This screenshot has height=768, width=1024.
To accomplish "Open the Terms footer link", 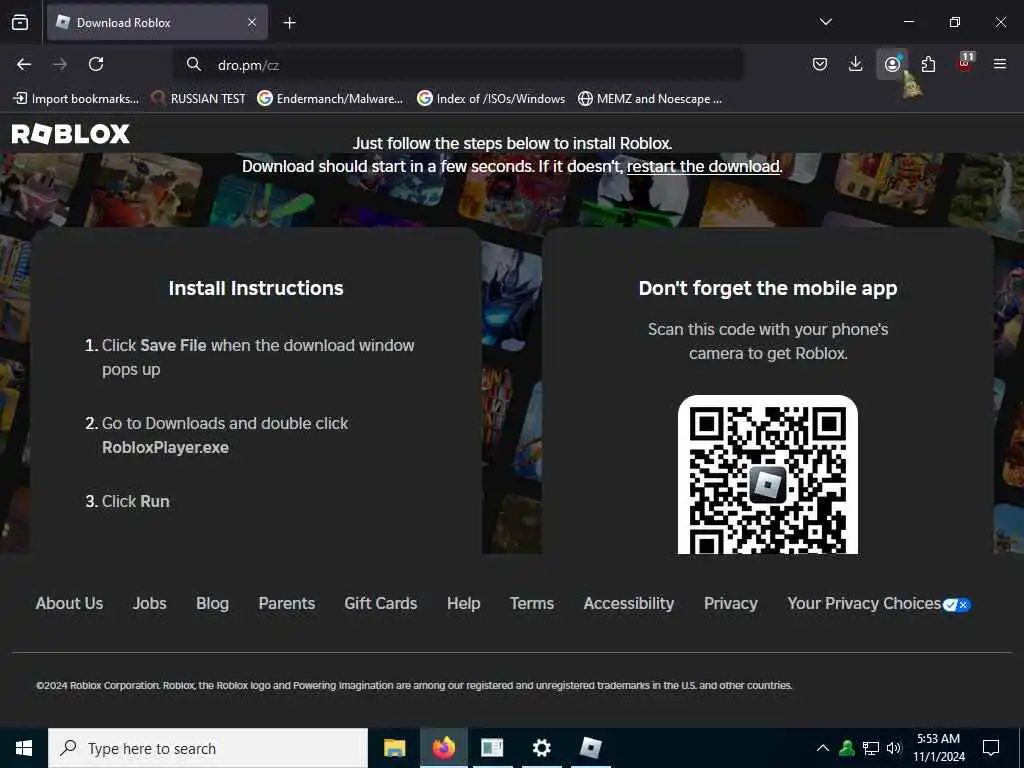I will coord(532,603).
